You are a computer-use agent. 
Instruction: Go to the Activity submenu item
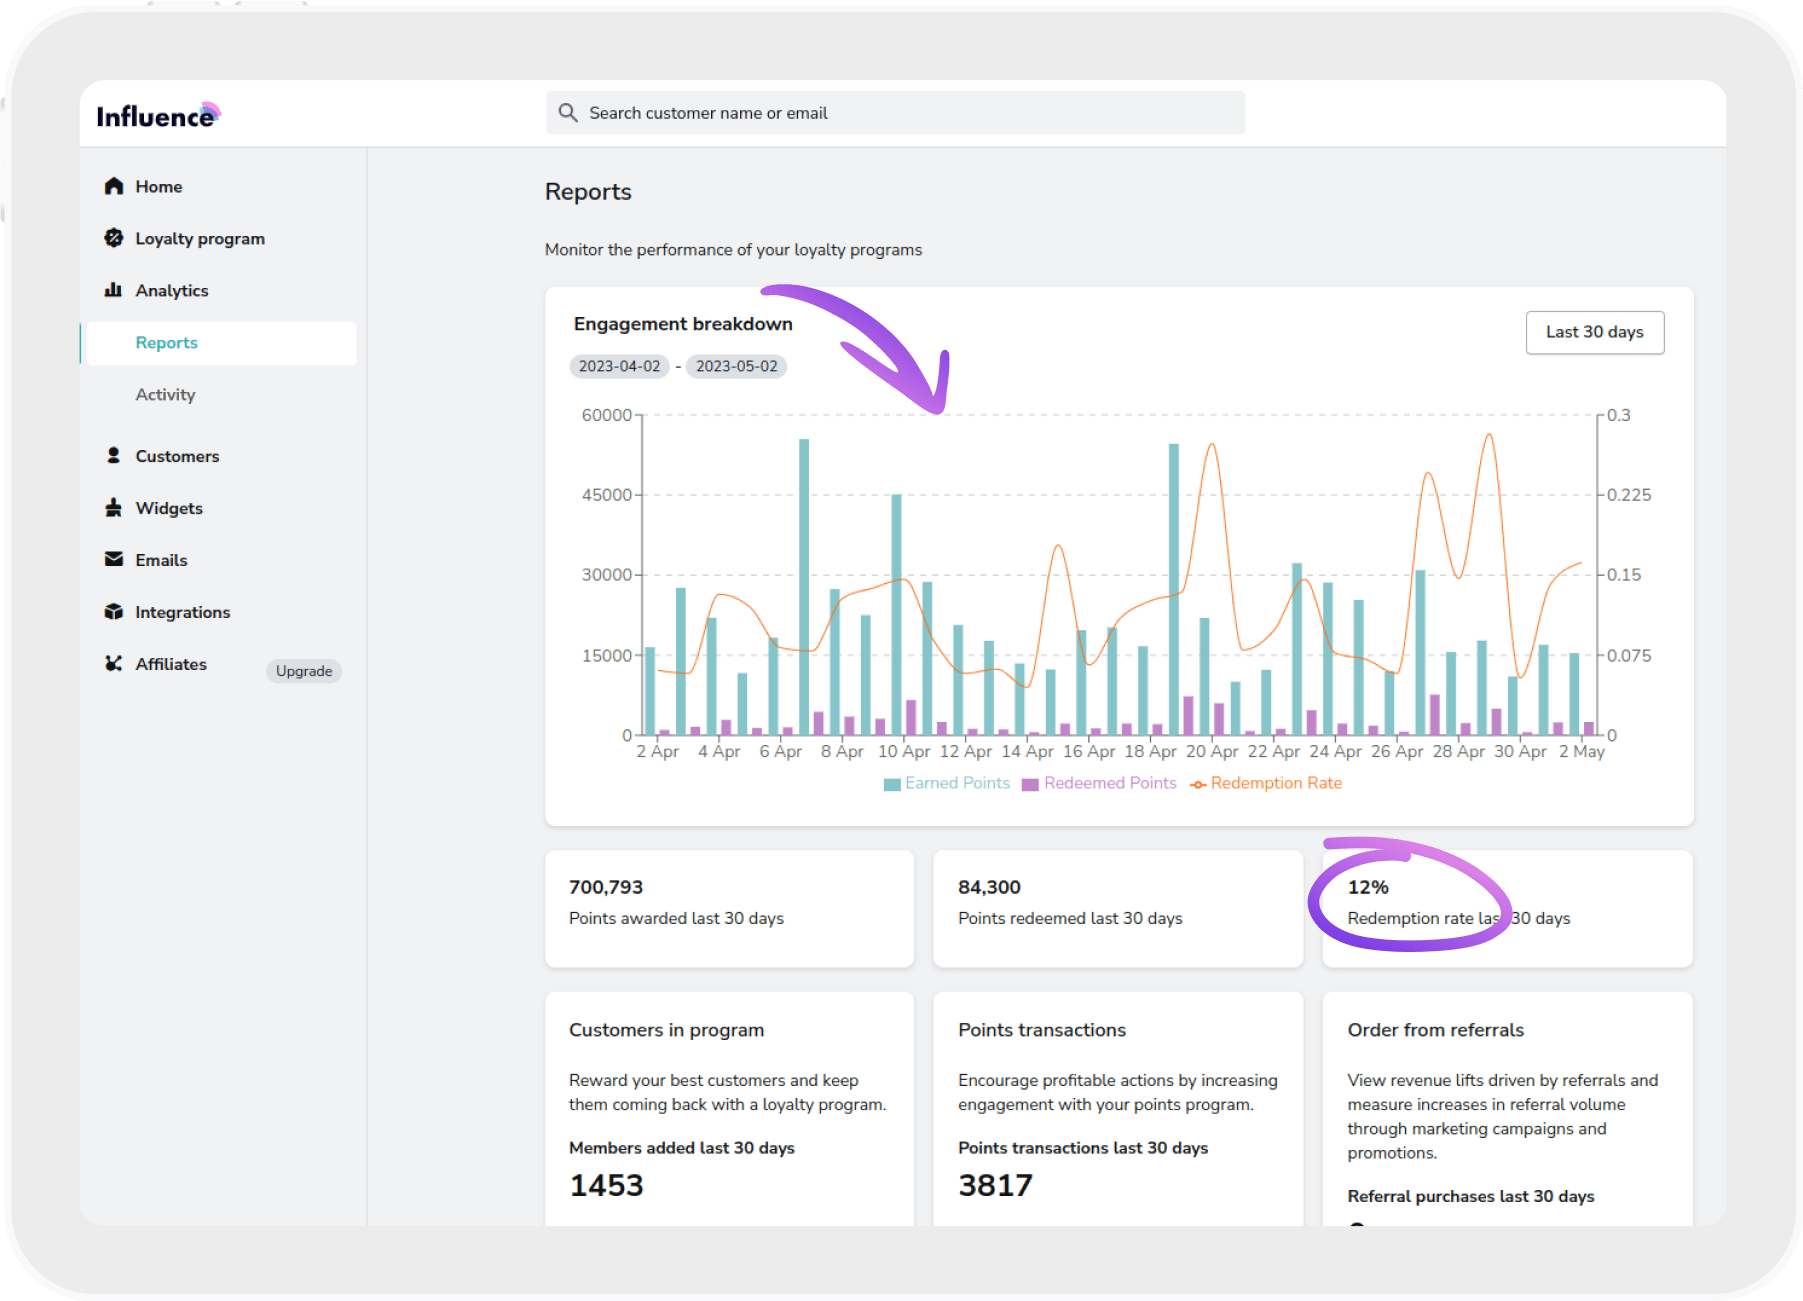click(166, 395)
